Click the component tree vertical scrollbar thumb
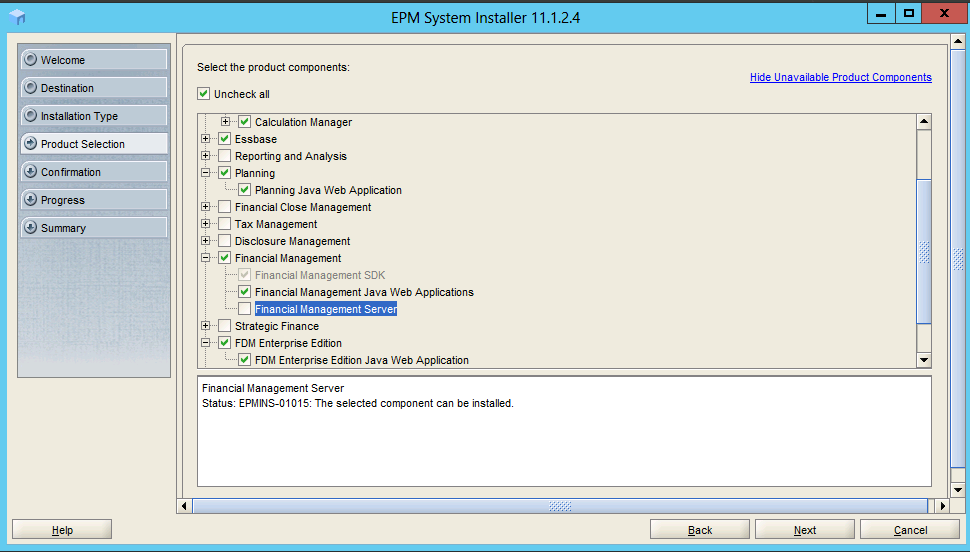 (924, 251)
